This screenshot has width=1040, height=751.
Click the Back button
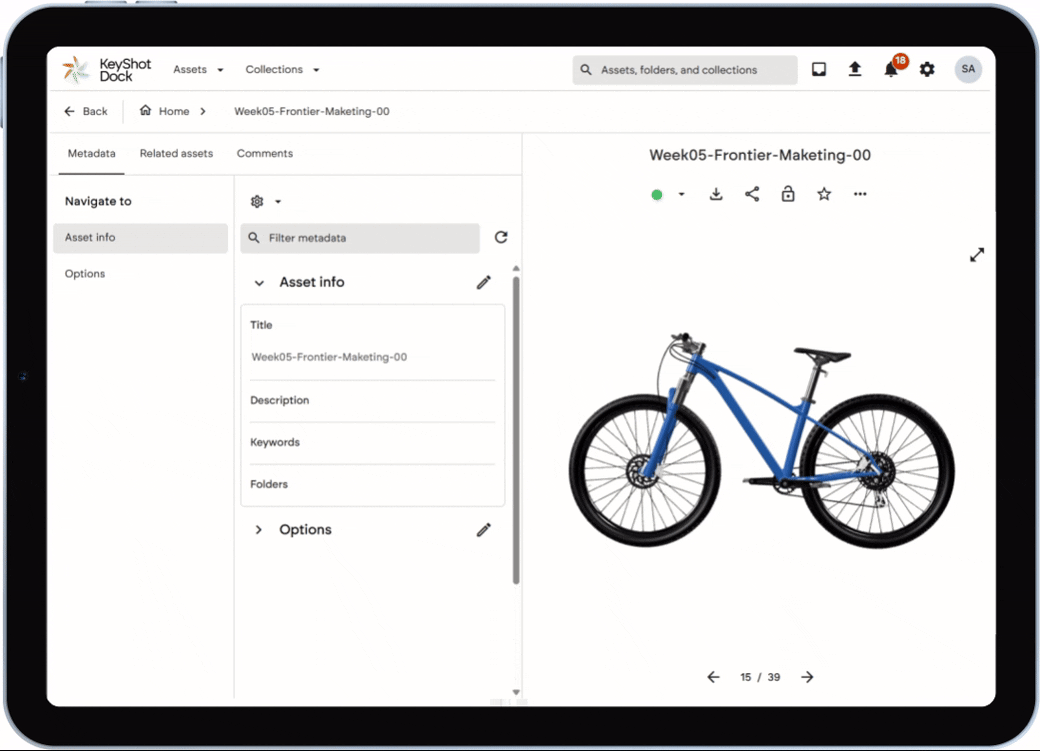[86, 111]
